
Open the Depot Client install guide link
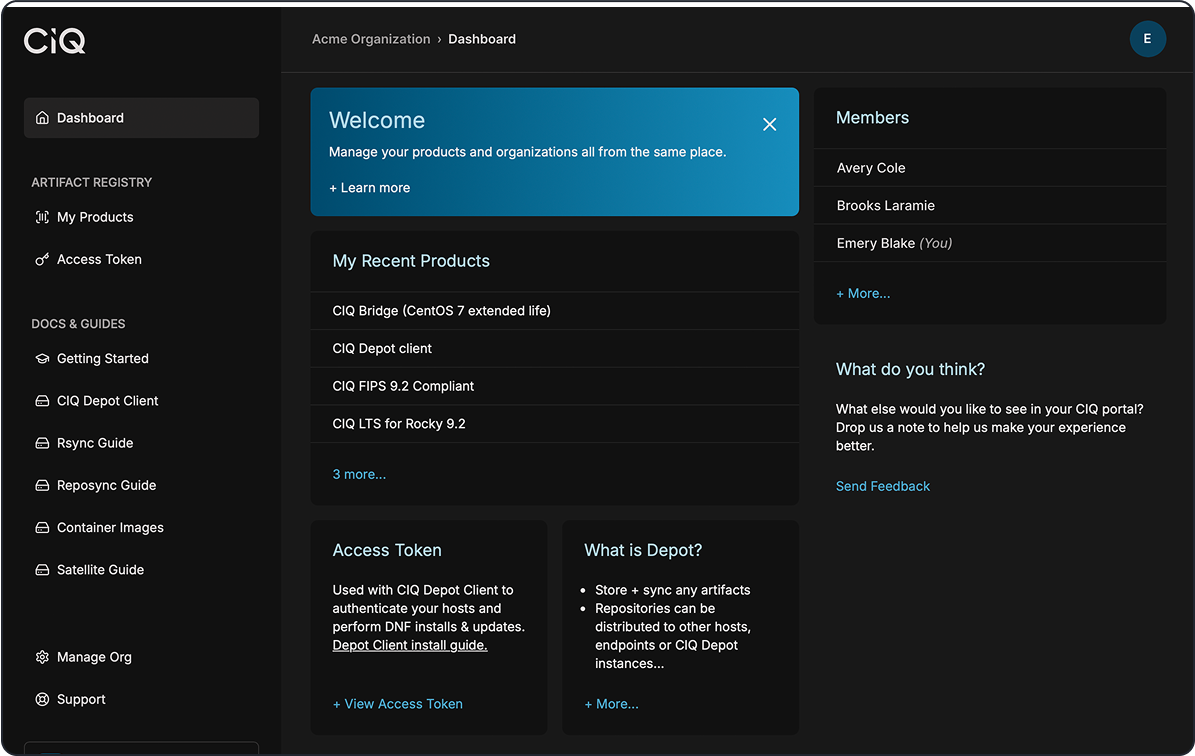410,645
